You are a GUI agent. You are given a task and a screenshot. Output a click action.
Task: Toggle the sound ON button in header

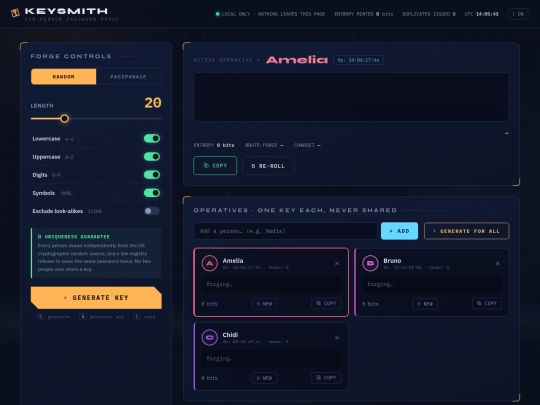point(518,14)
